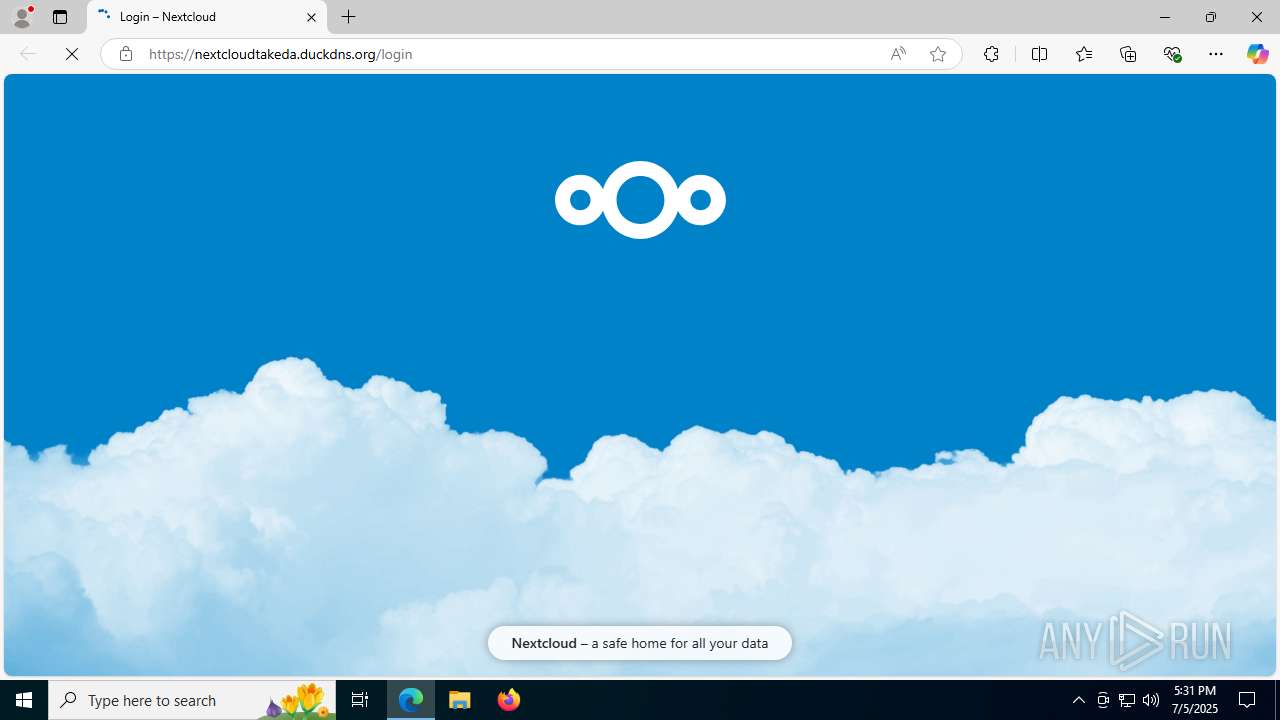Select the Login – Nextcloud tab
The image size is (1280, 720).
tap(207, 17)
